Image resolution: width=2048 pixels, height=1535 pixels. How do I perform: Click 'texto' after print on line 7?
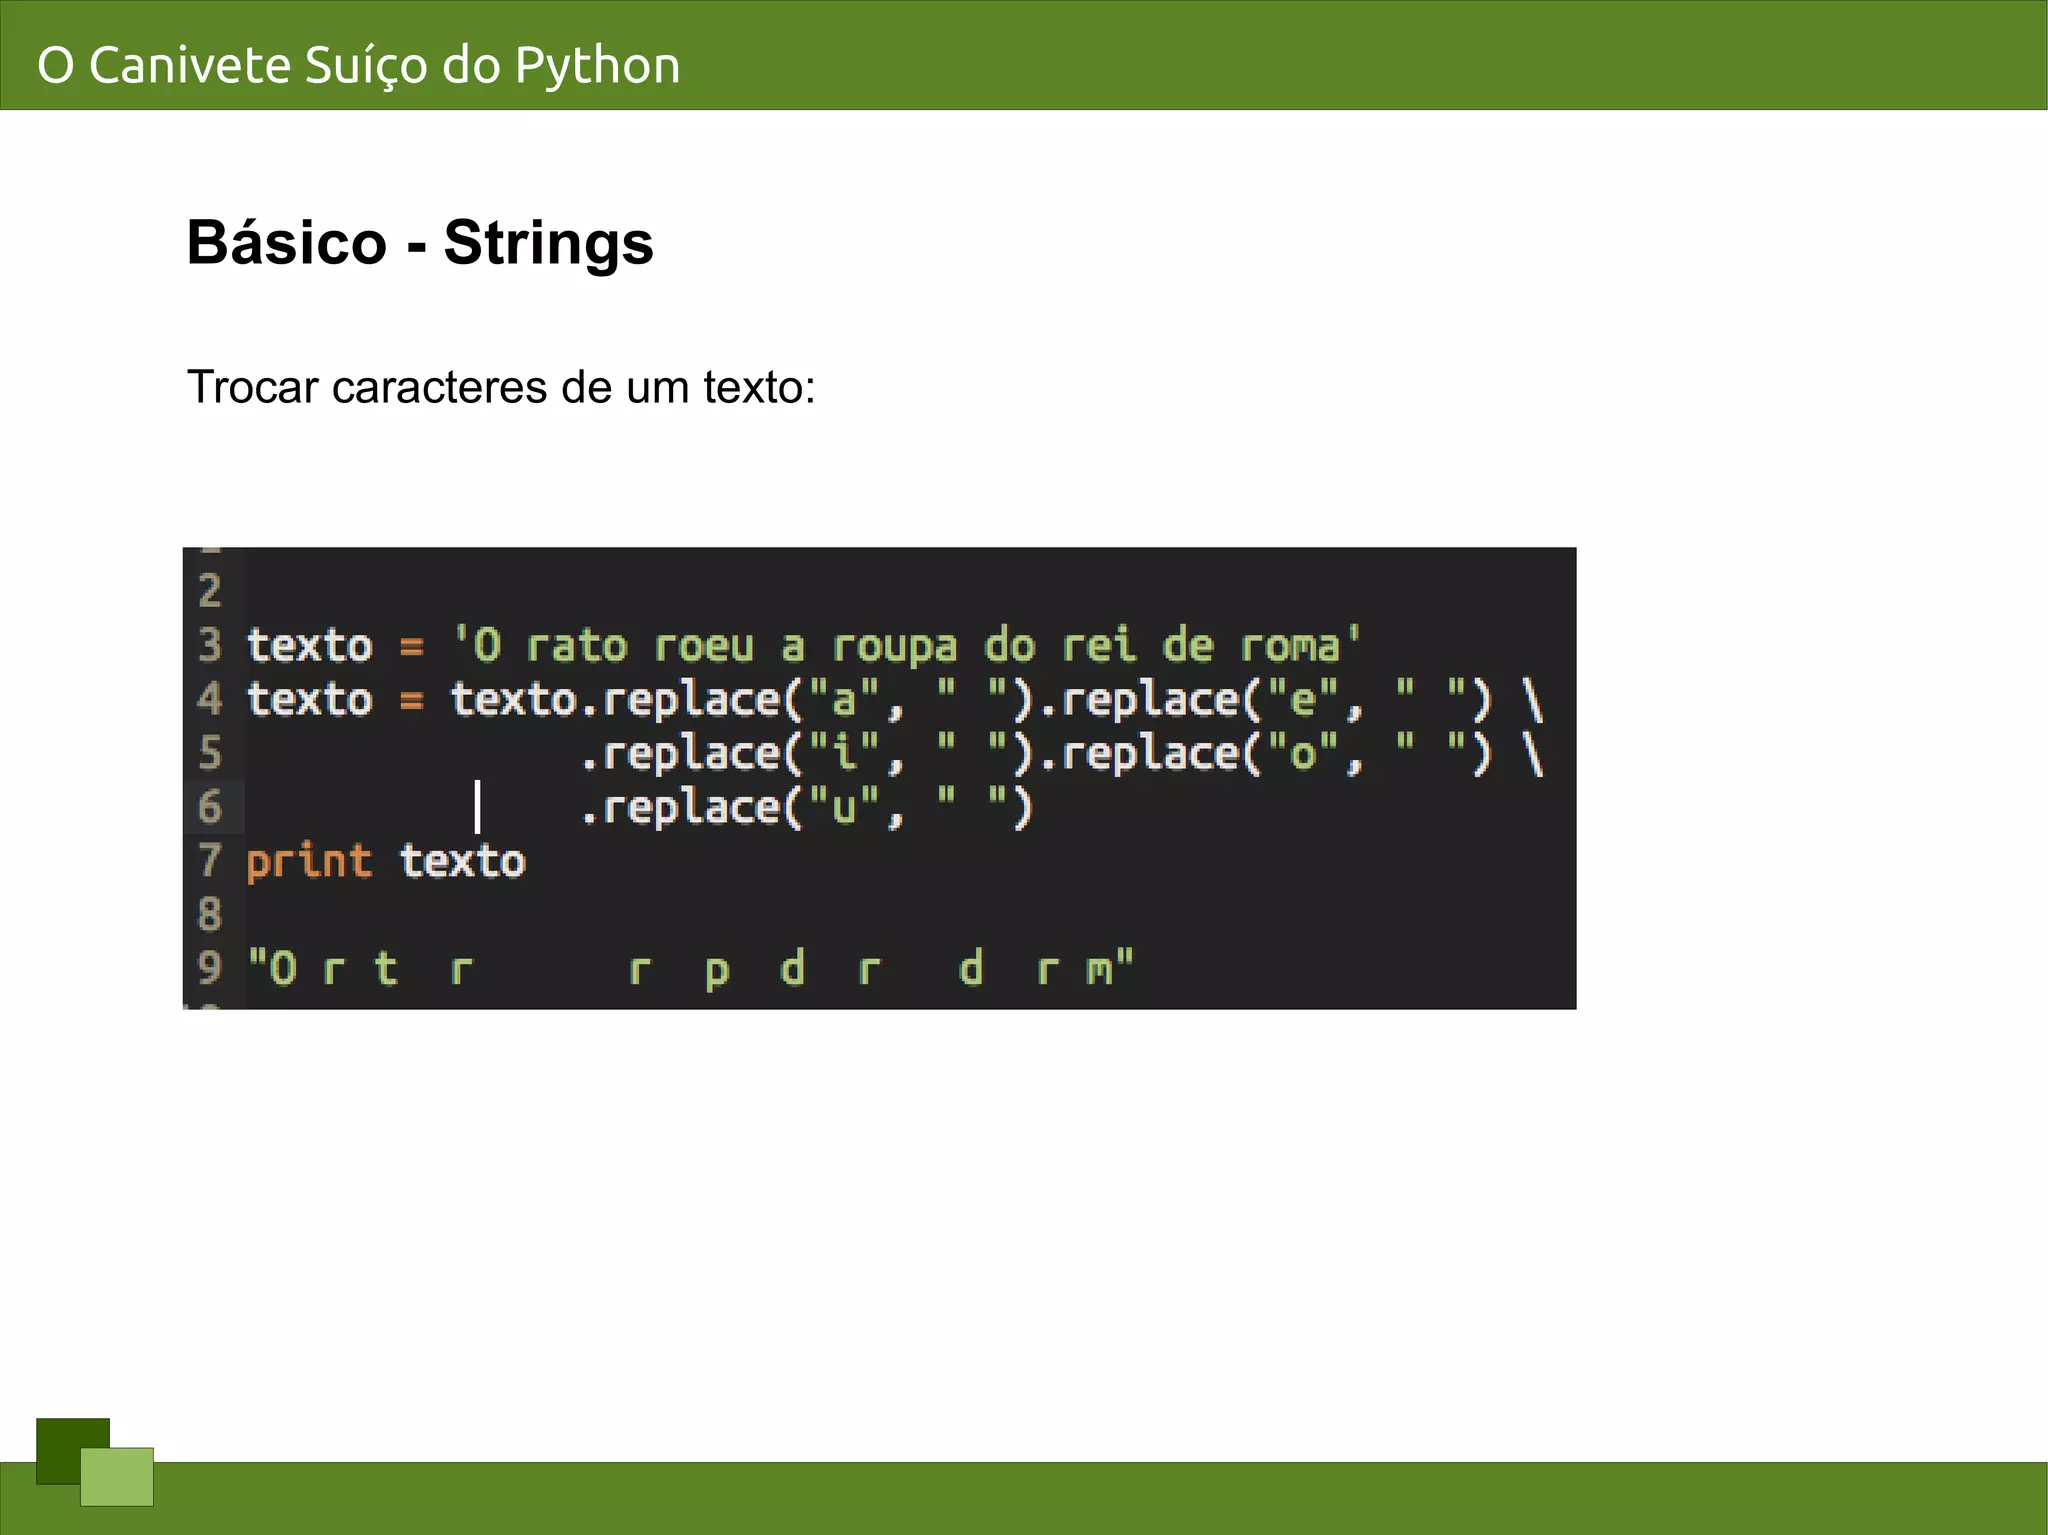click(463, 861)
